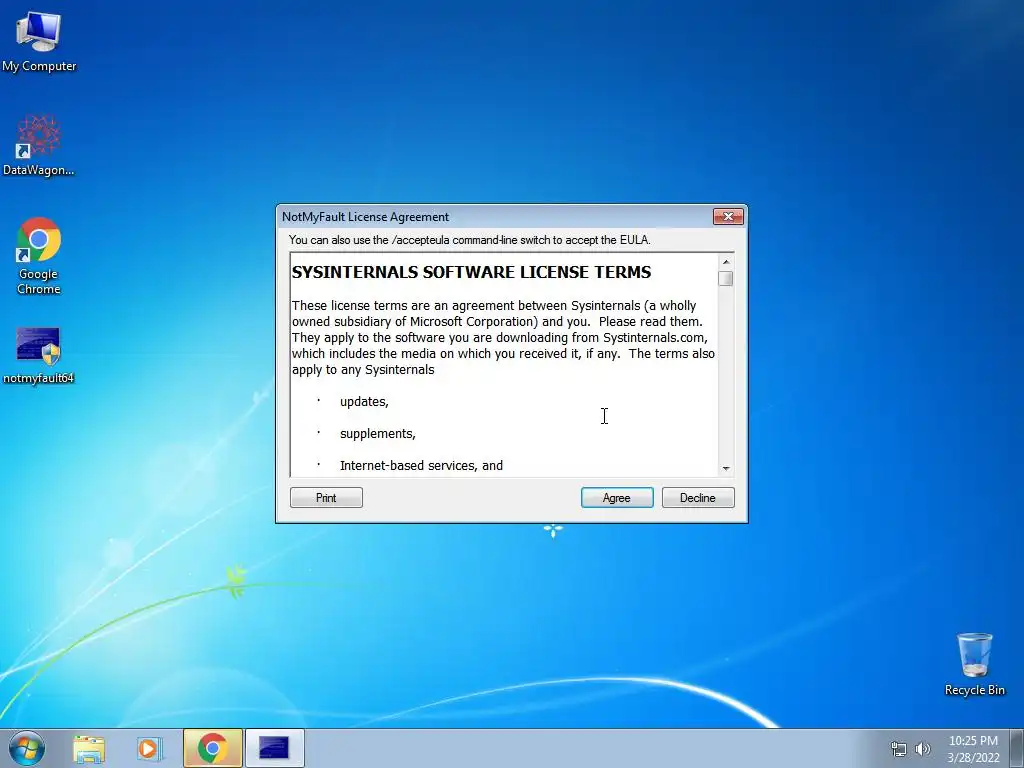Click the license text scroll-up arrow
This screenshot has height=768, width=1024.
point(726,262)
